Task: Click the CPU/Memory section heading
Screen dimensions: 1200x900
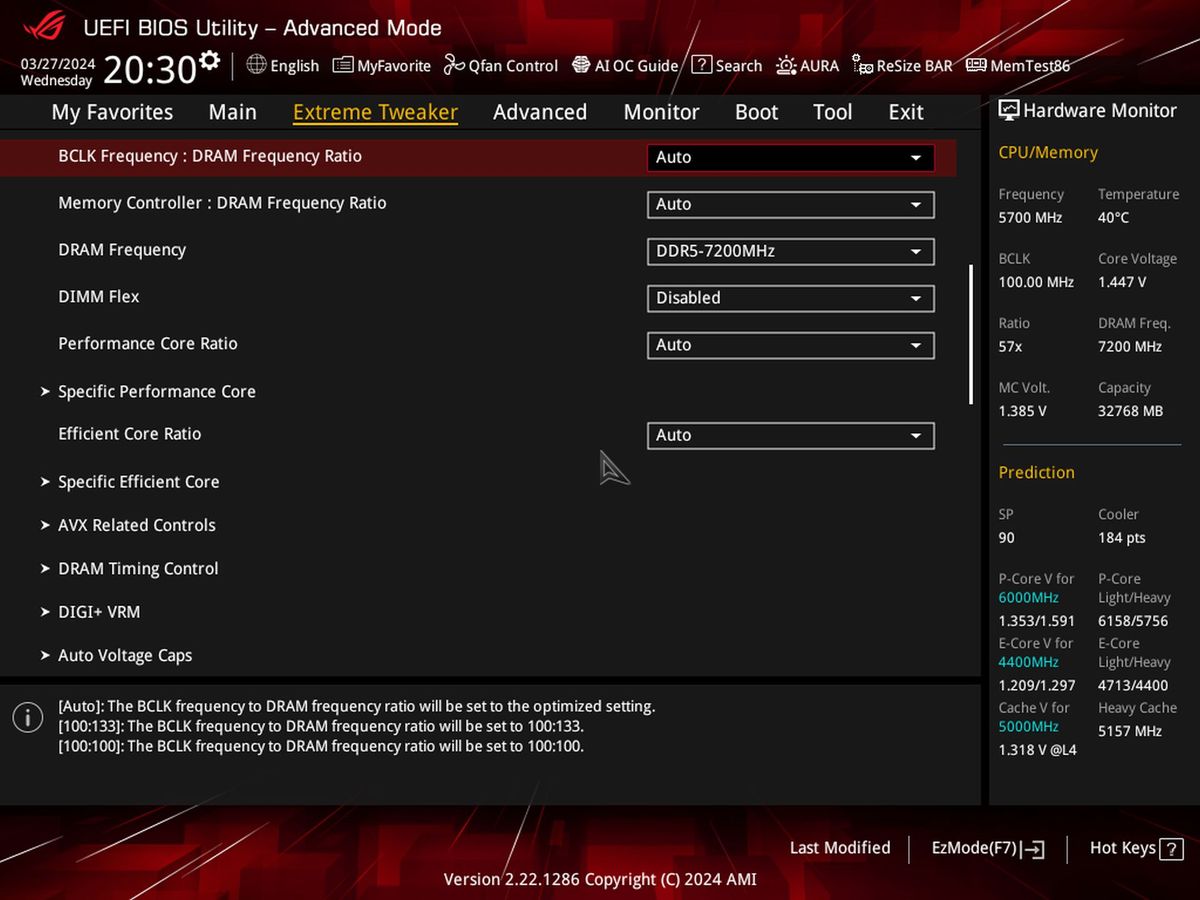Action: (1048, 153)
